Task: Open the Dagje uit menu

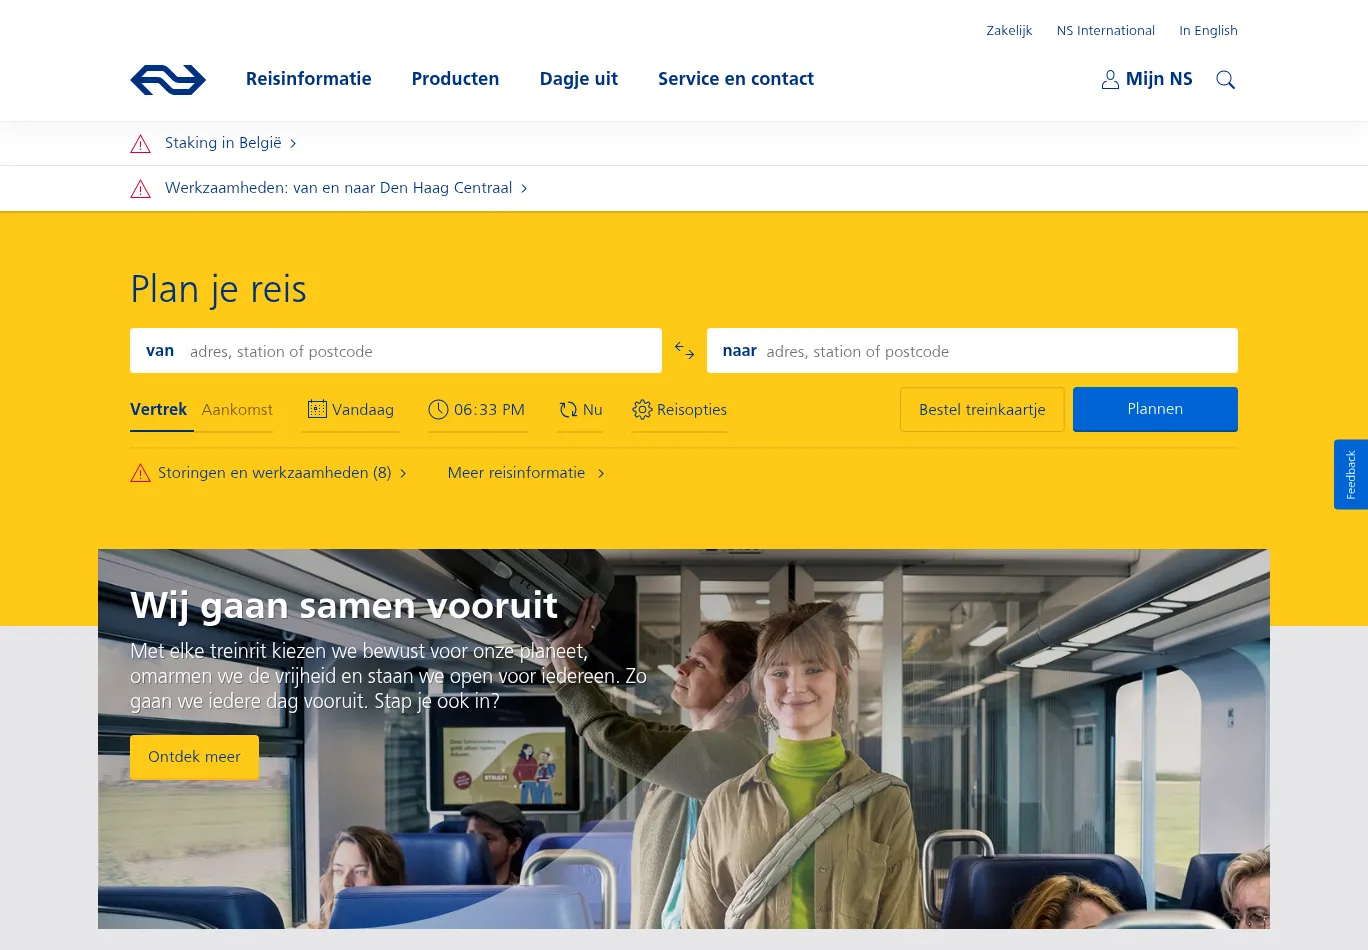Action: click(579, 79)
